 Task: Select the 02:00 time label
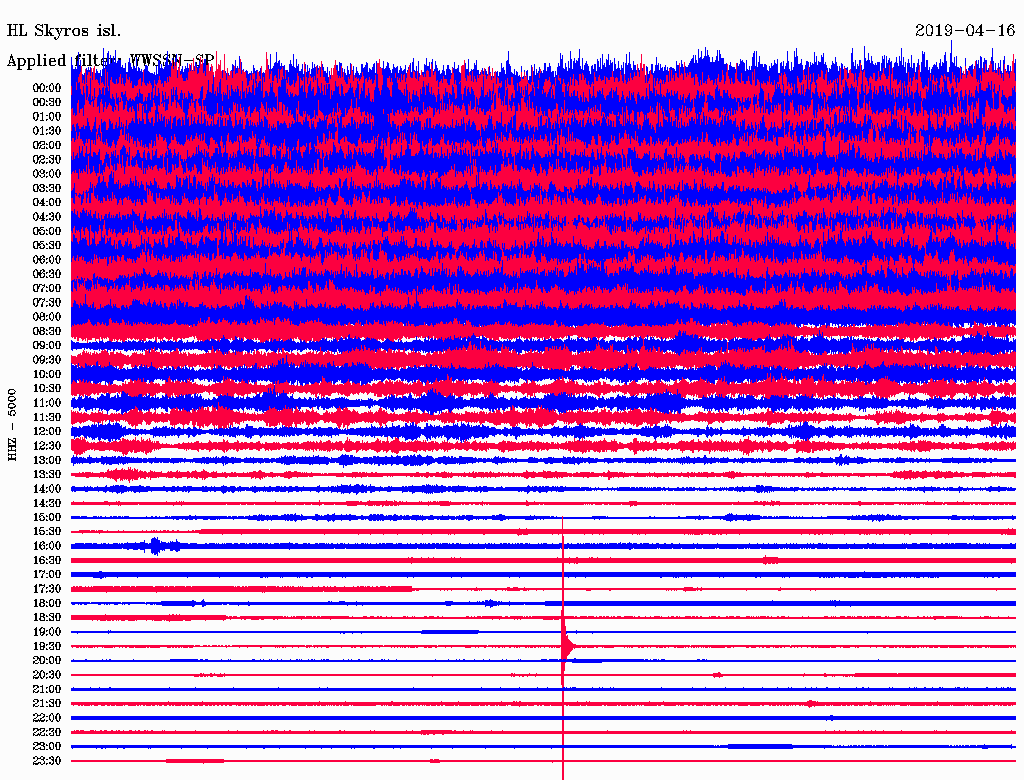tap(47, 146)
